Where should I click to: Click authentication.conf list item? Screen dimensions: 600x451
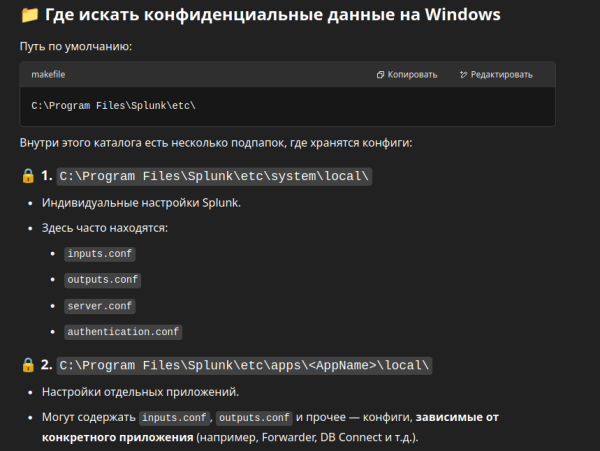click(123, 332)
